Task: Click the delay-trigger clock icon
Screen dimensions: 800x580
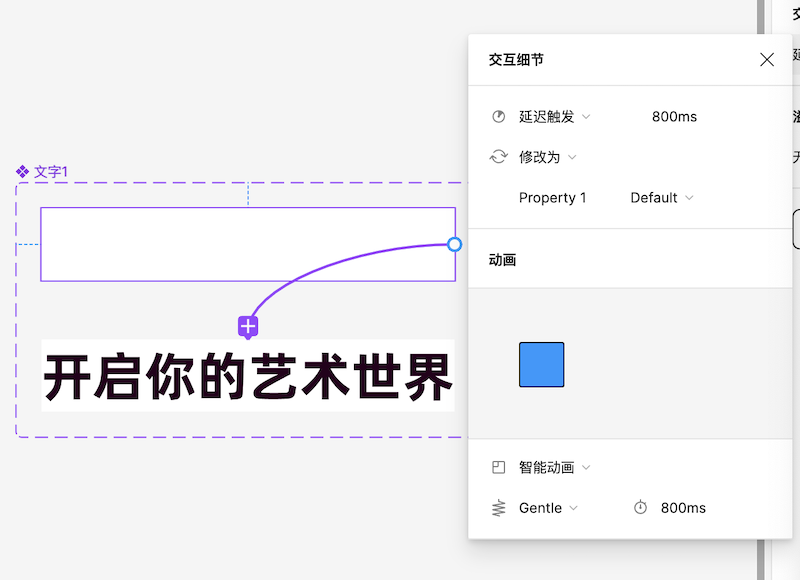Action: 498,116
